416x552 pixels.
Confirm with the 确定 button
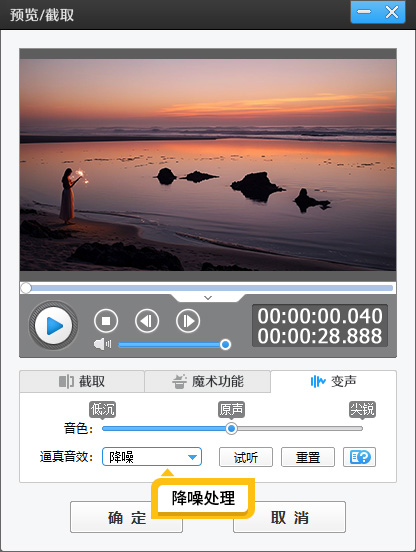point(126,517)
